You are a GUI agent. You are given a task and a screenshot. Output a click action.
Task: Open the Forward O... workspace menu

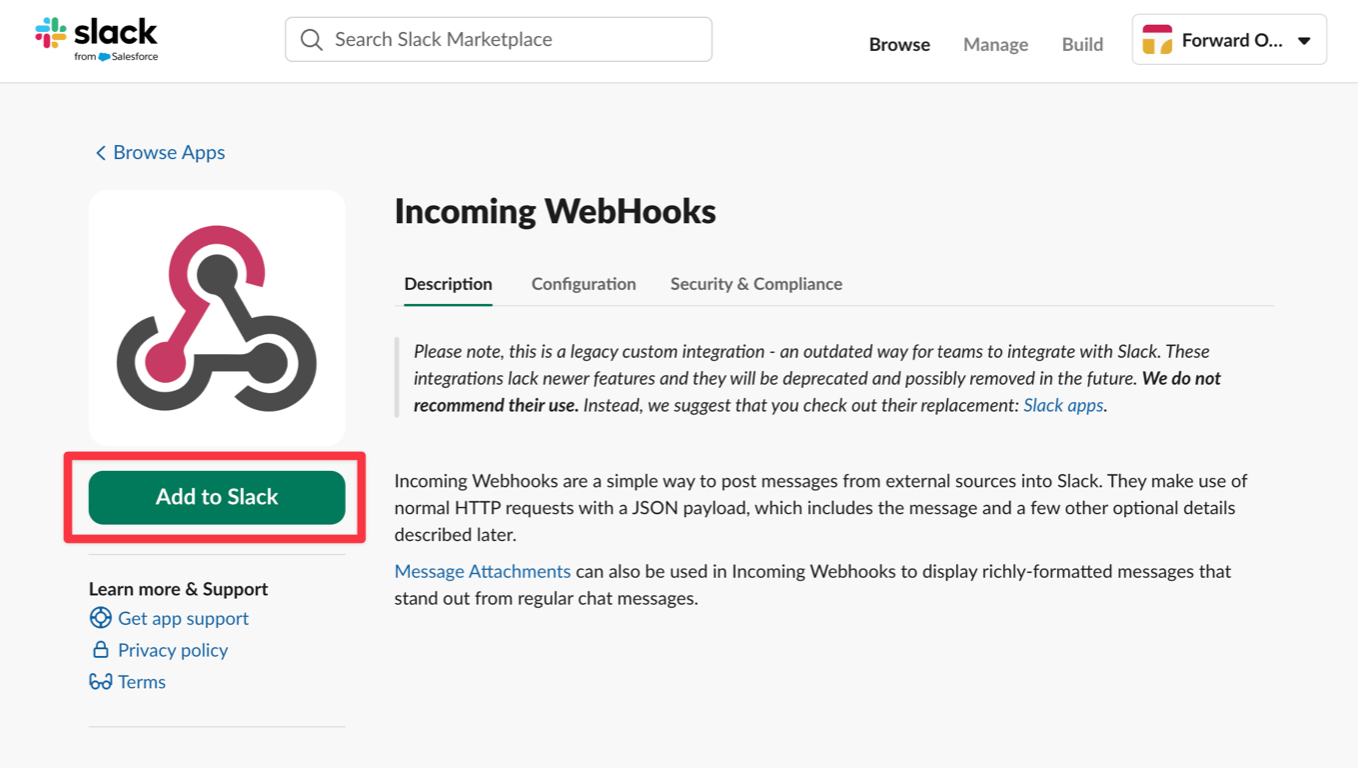point(1231,40)
